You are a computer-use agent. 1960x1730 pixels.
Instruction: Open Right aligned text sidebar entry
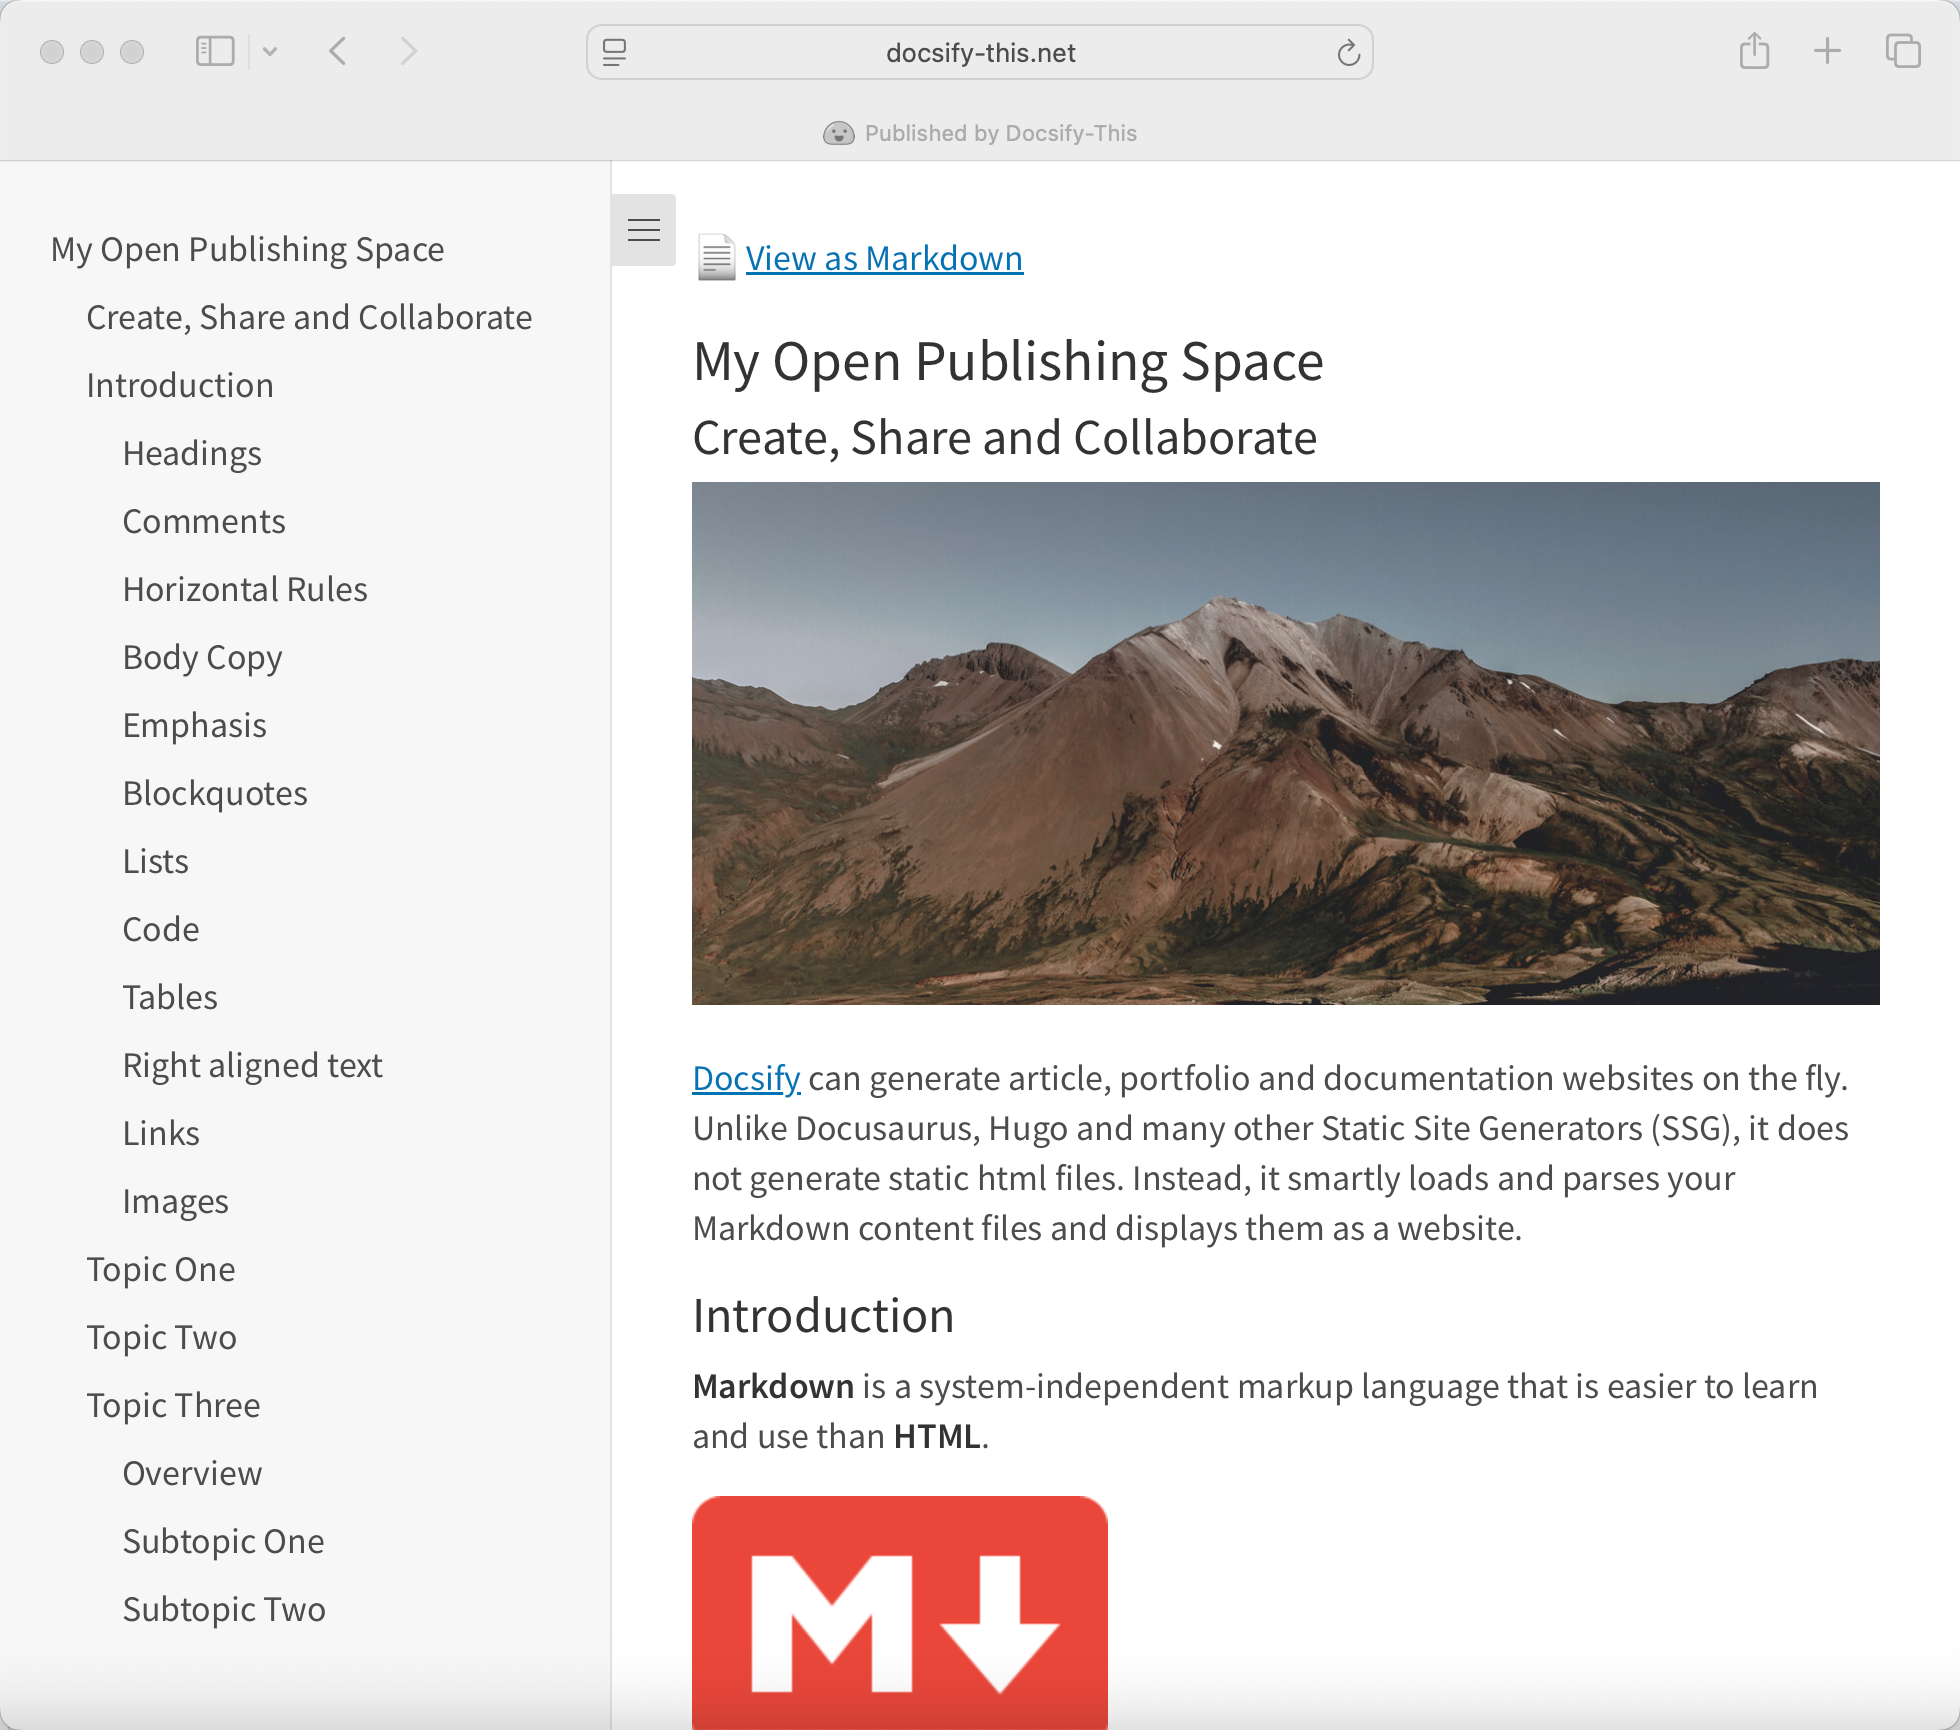pyautogui.click(x=253, y=1065)
